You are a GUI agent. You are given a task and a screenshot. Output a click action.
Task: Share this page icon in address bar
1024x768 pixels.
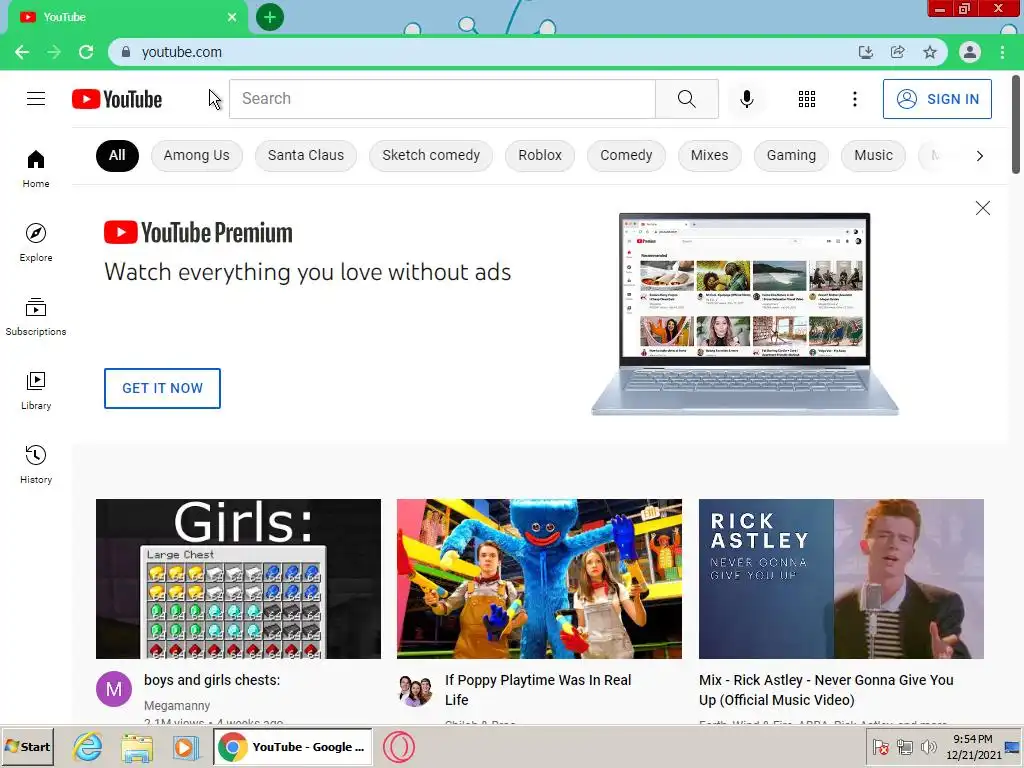pyautogui.click(x=897, y=52)
